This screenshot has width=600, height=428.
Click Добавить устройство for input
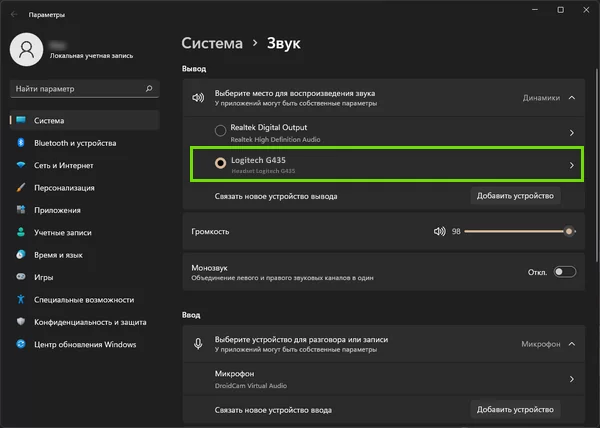[515, 410]
